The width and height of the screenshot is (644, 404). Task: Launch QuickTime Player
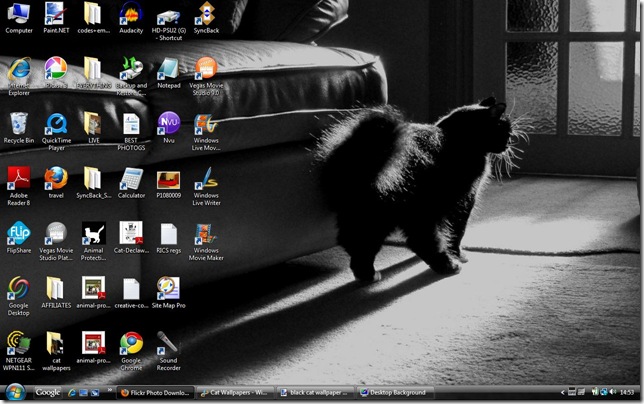pyautogui.click(x=56, y=124)
